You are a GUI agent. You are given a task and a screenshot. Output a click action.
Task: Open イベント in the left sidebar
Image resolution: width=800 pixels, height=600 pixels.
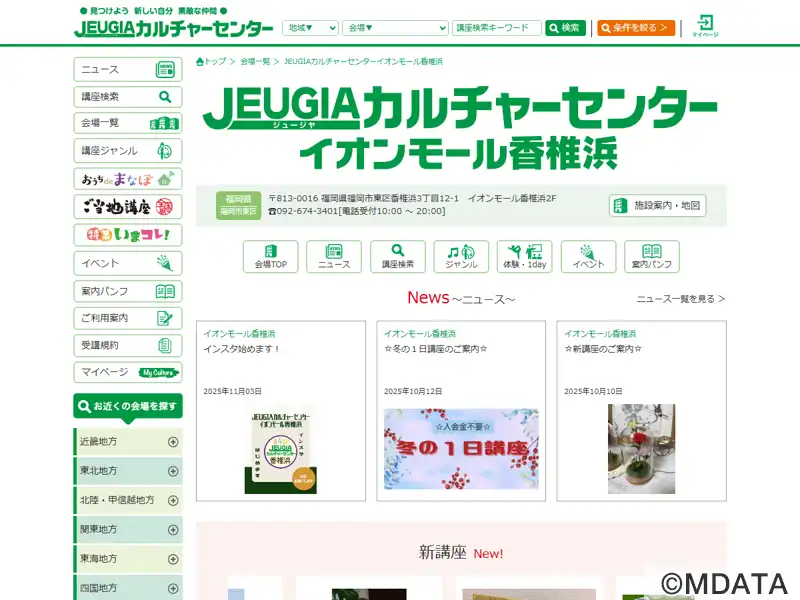[x=128, y=263]
